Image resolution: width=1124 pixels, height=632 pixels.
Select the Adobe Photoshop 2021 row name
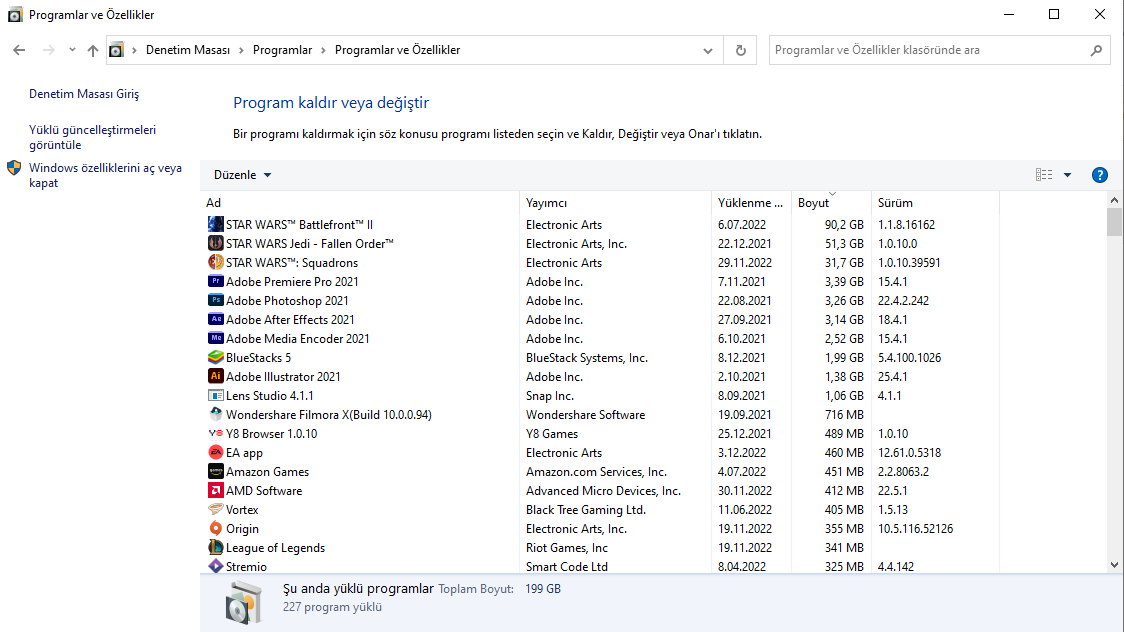tap(287, 301)
